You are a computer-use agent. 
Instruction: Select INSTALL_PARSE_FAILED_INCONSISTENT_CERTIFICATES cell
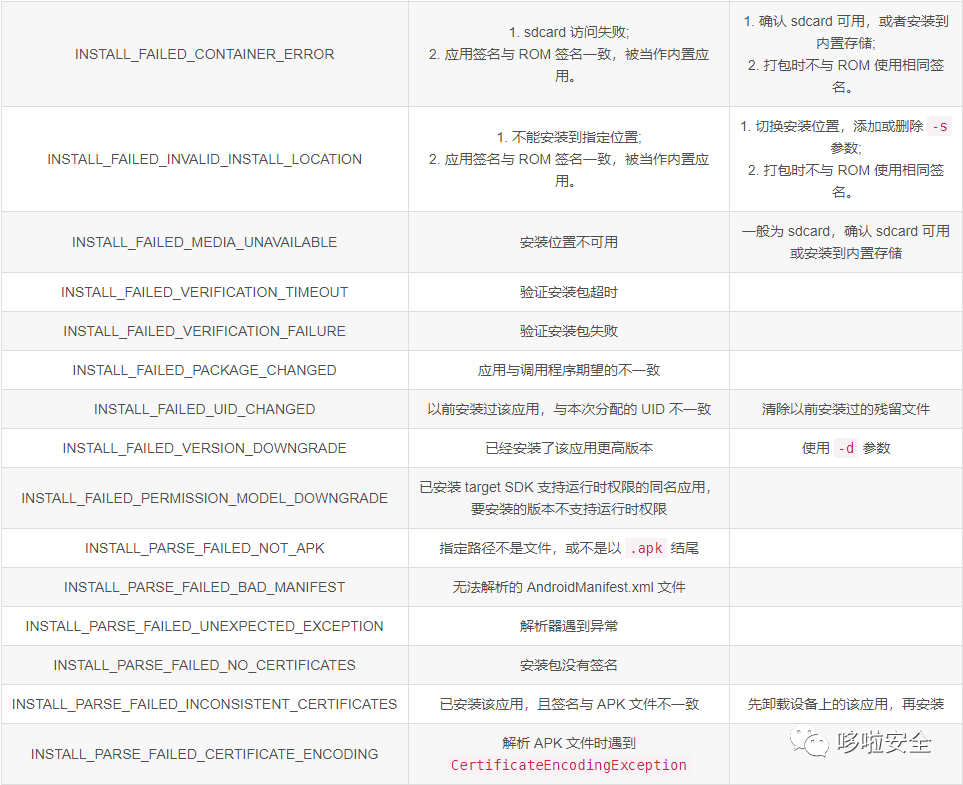pos(205,704)
